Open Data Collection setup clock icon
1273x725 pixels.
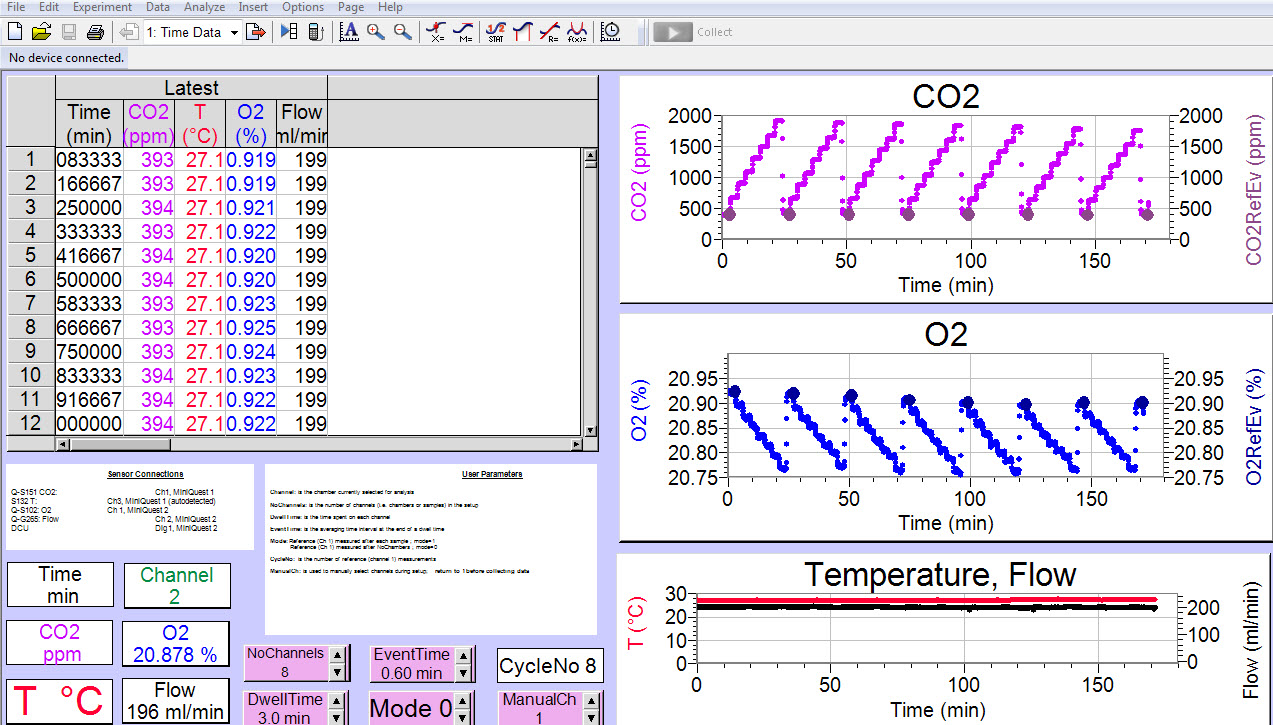pos(609,31)
